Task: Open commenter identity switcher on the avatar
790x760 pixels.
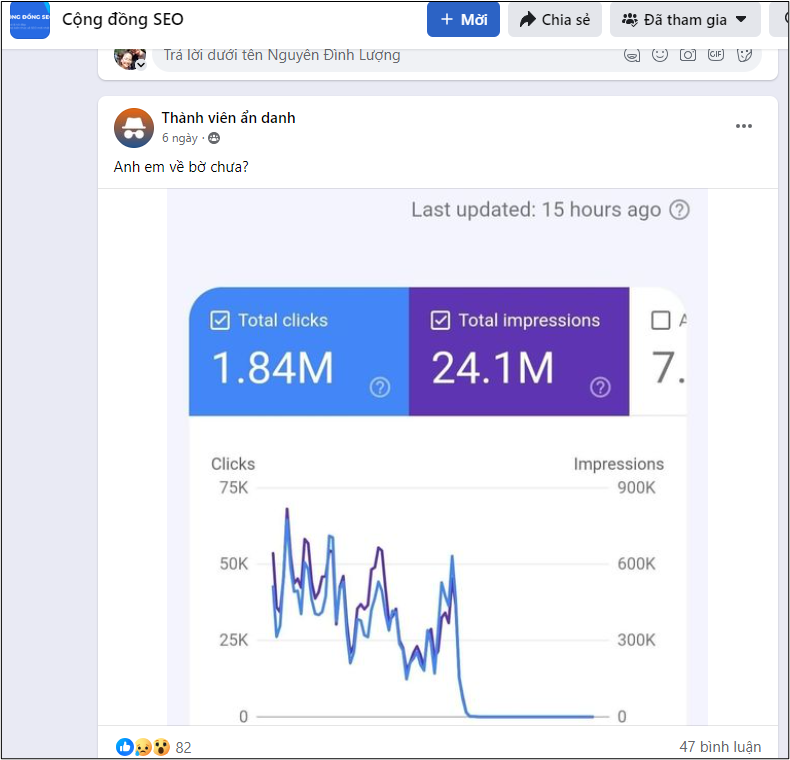Action: pos(141,64)
